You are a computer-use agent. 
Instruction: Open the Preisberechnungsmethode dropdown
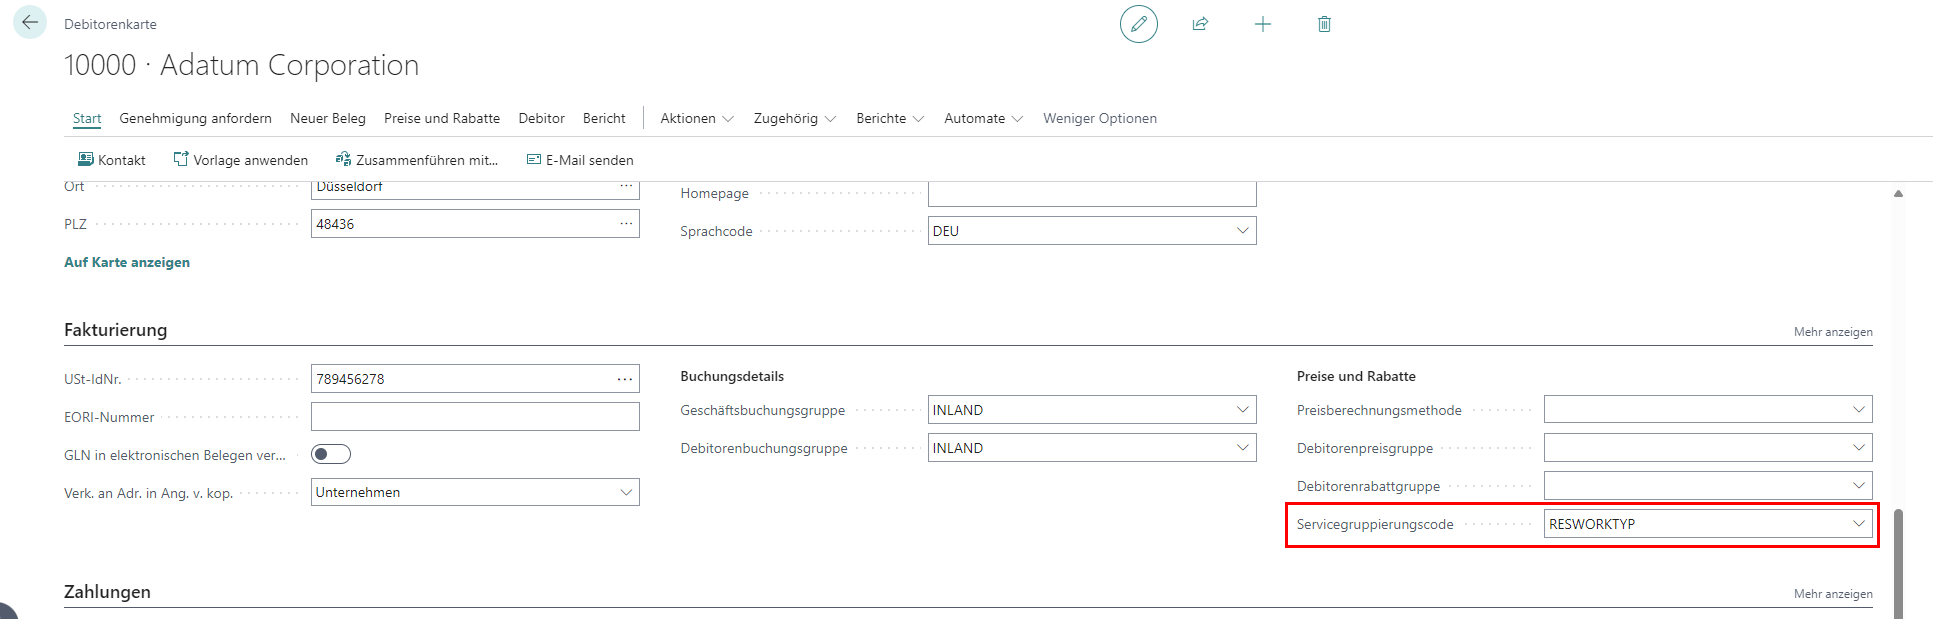point(1858,410)
